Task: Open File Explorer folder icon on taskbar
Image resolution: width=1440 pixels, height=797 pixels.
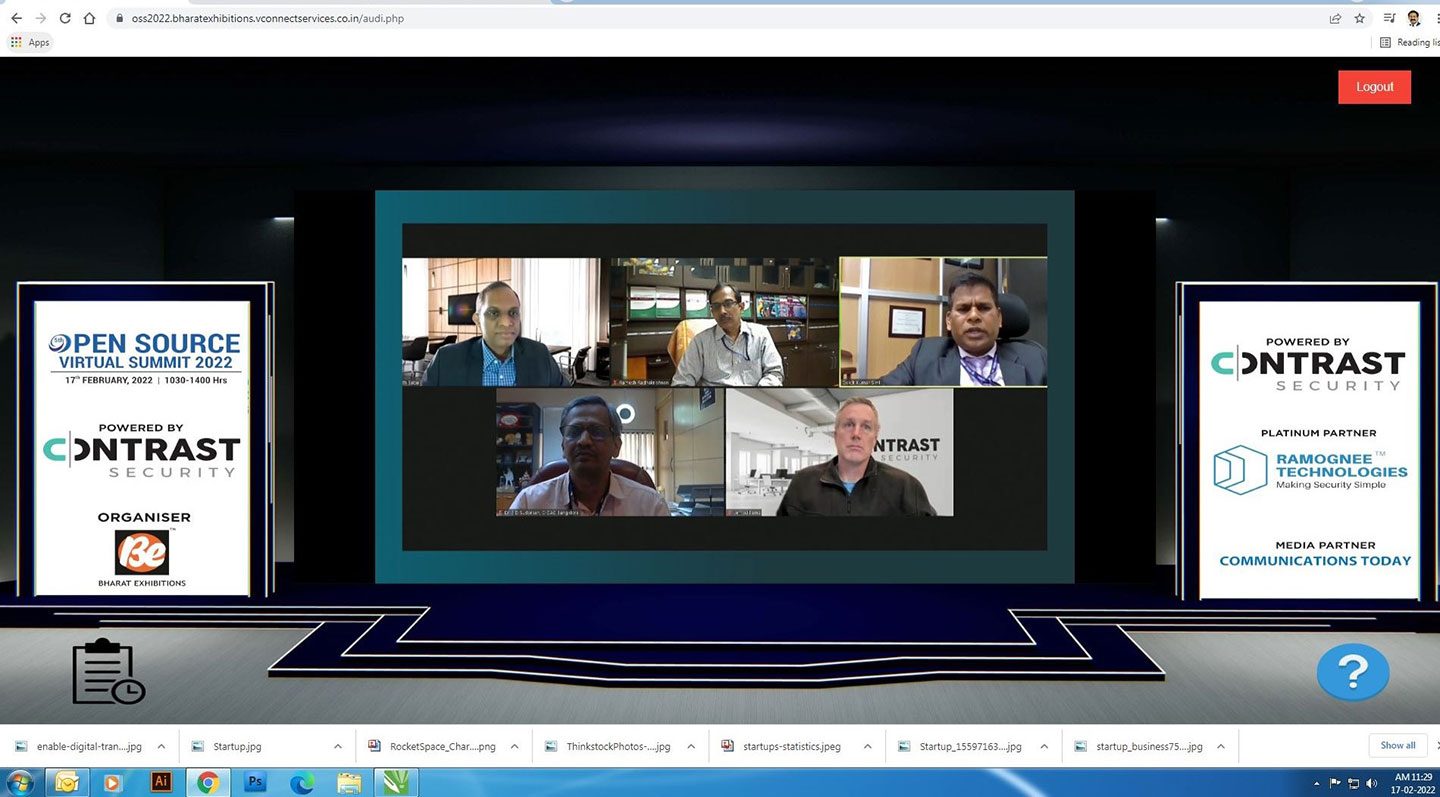Action: (x=349, y=782)
